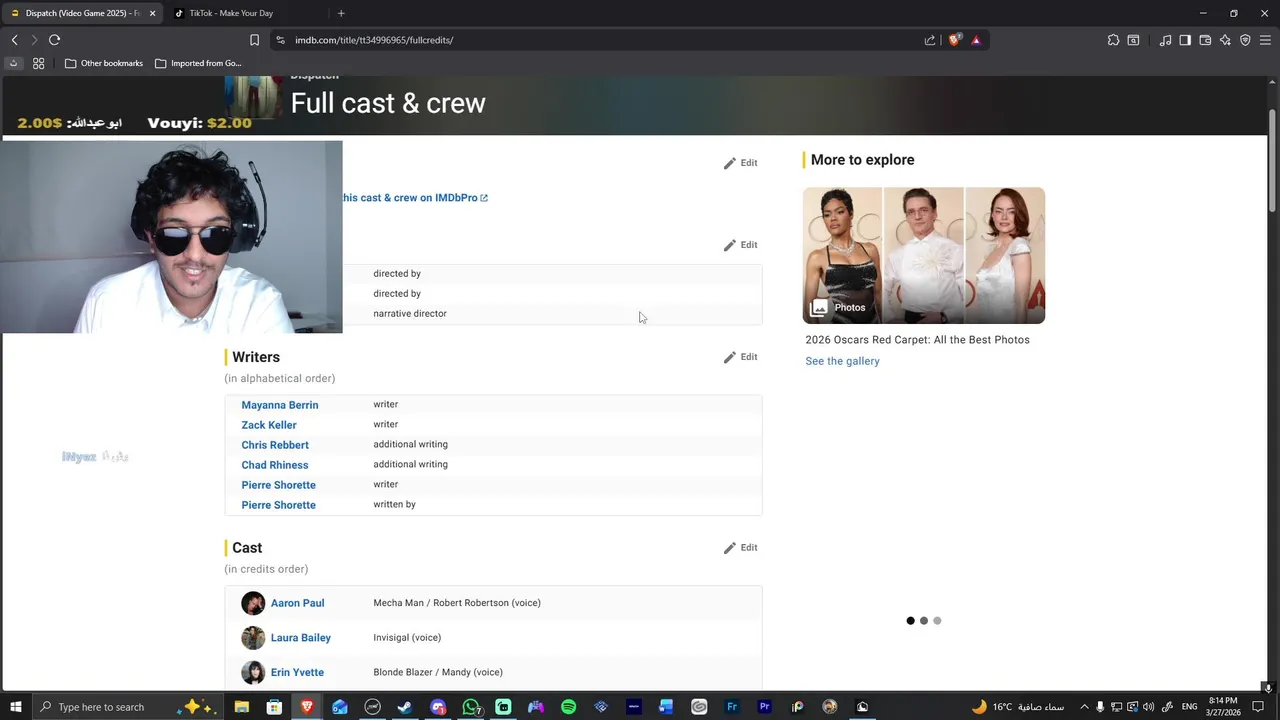Screen dimensions: 1280x720
Task: Open the Oscars Red Carpet photo gallery image
Action: click(x=924, y=255)
